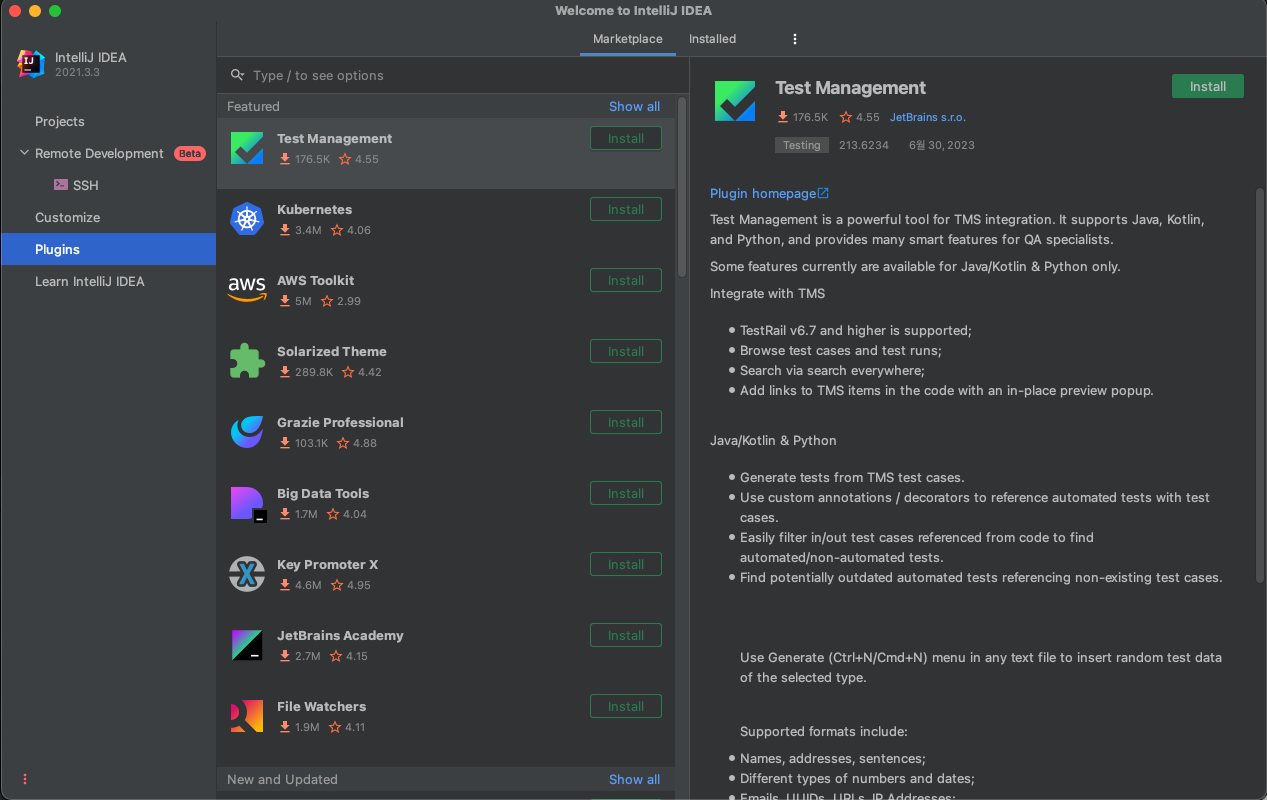Click the version number 213.6234
The image size is (1267, 800).
click(x=864, y=145)
